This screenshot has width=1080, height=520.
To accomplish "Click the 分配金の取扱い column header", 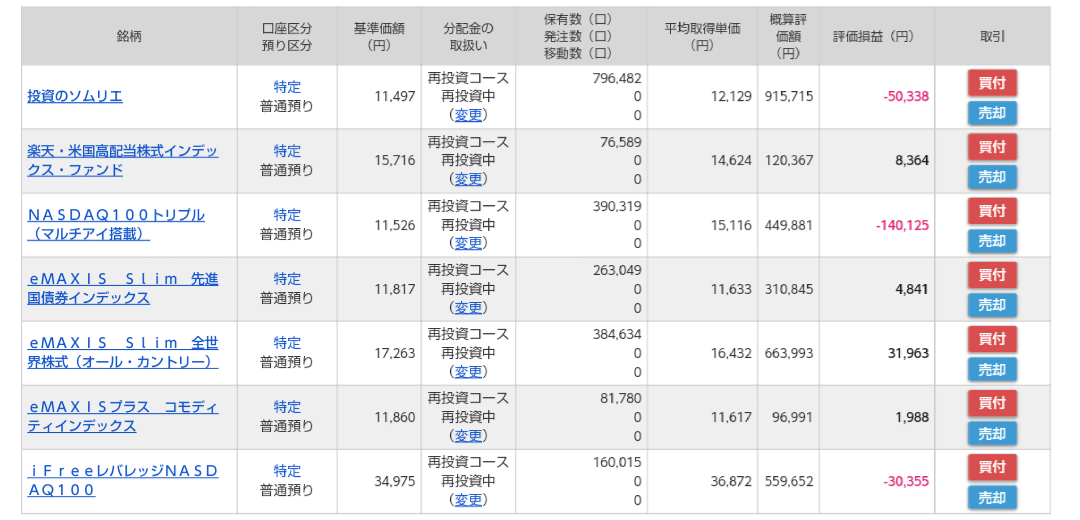I will tap(468, 37).
